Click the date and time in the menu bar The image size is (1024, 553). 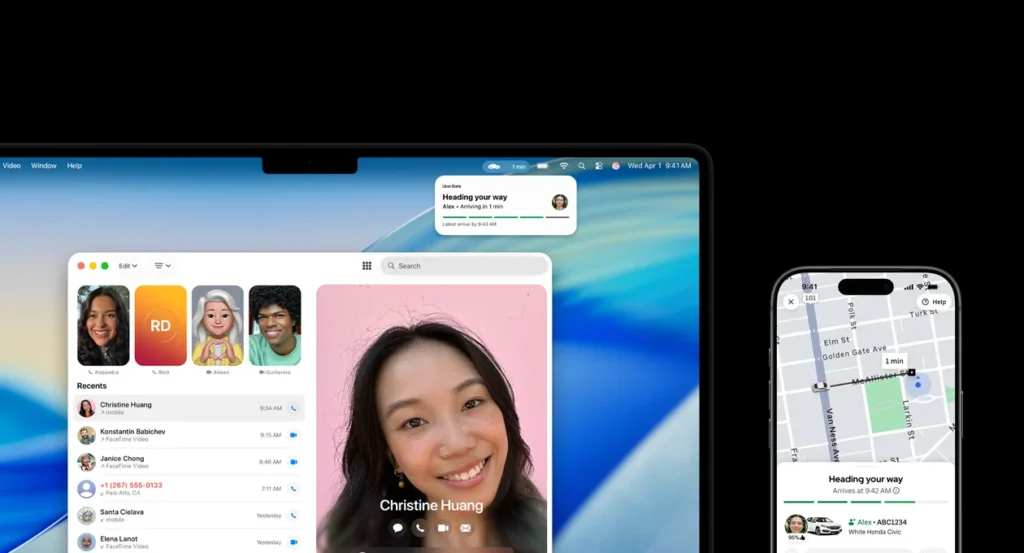659,166
